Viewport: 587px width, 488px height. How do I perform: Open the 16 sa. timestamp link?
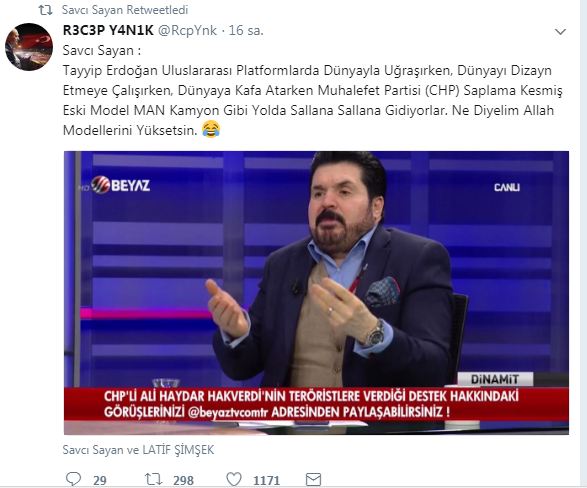click(x=246, y=31)
